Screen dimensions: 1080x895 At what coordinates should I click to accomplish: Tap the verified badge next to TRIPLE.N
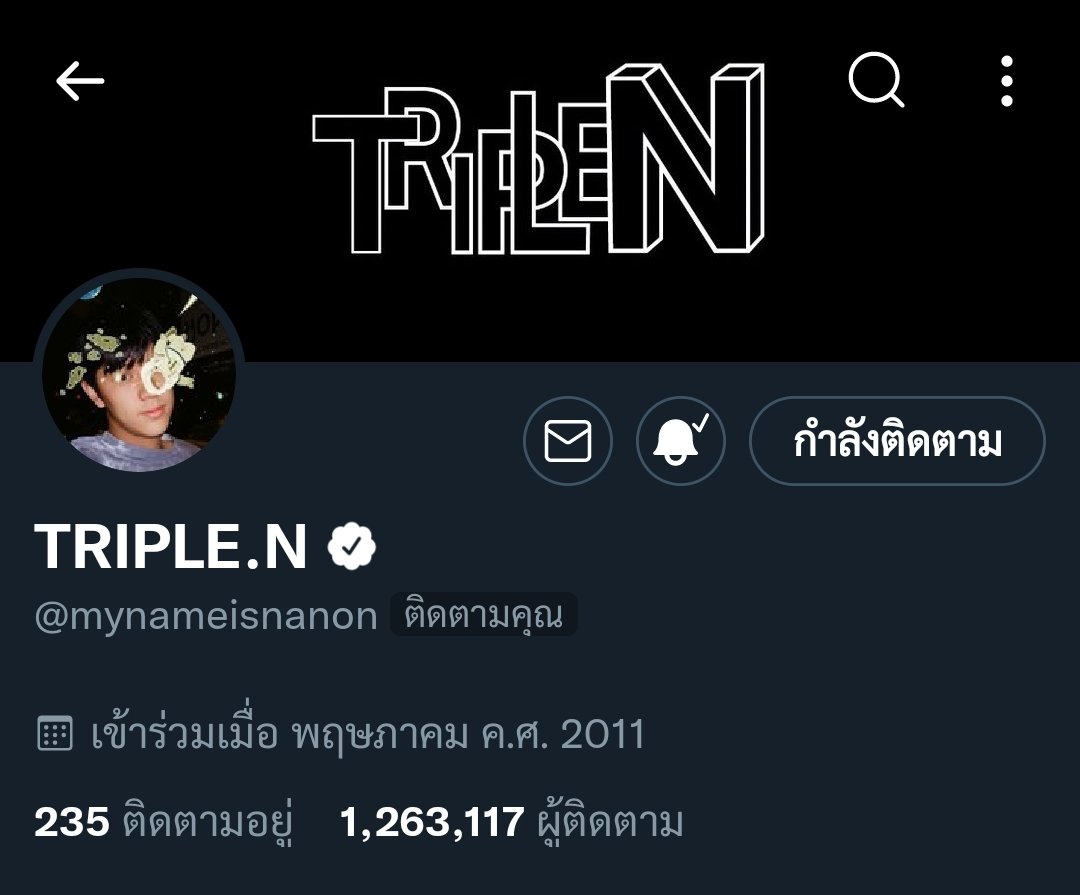[351, 546]
